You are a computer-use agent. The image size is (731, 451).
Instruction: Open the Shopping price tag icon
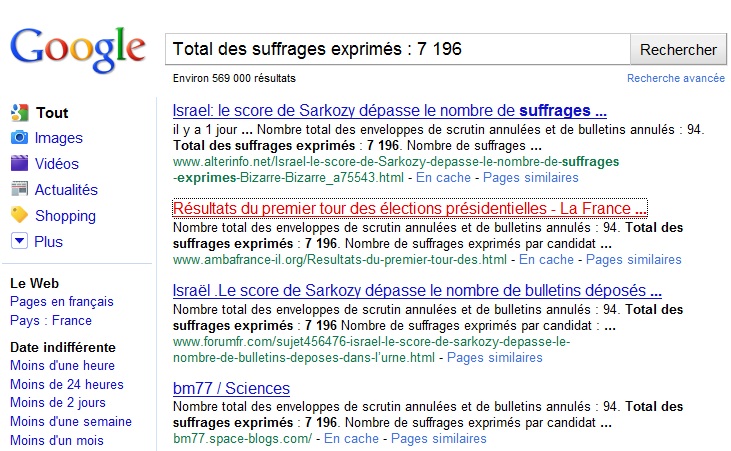click(x=19, y=215)
